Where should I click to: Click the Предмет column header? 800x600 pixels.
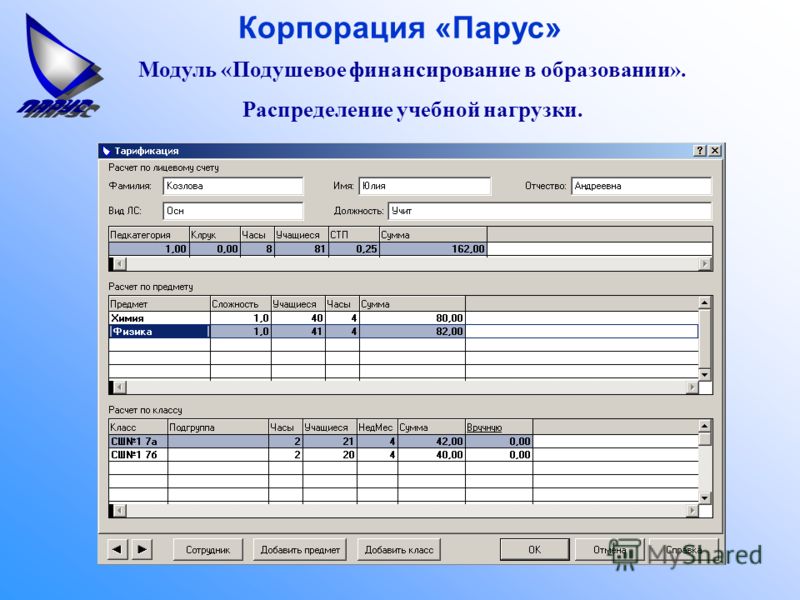pos(160,304)
